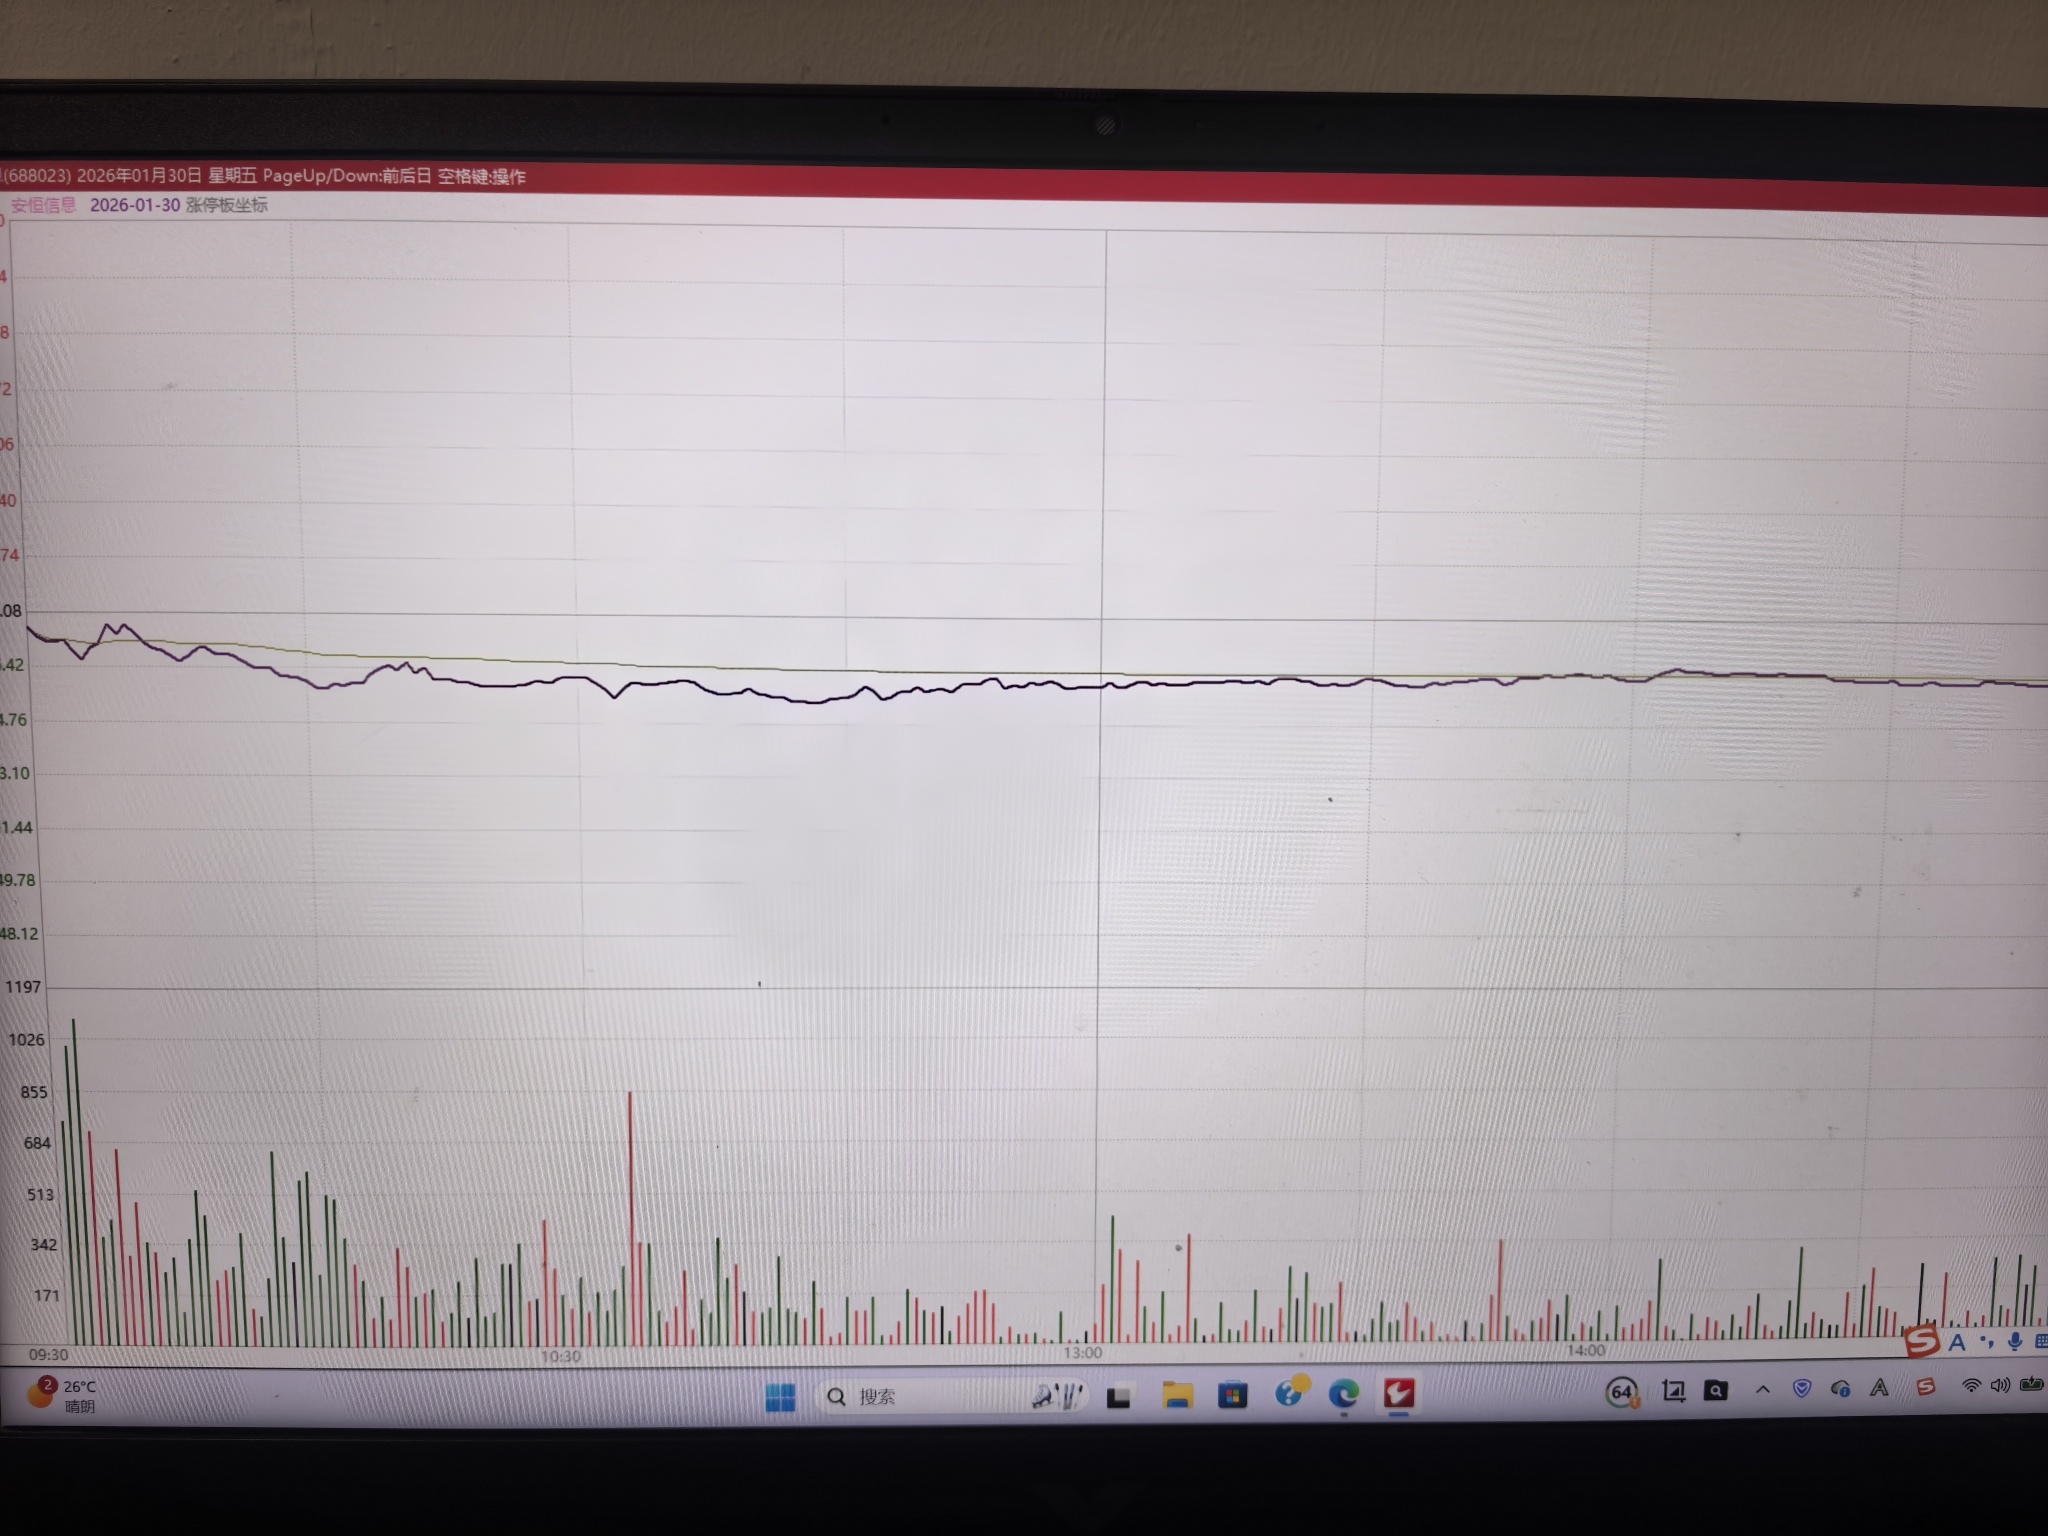2048x1536 pixels.
Task: Toggle Sogou punctuation mode button
Action: [1987, 1342]
